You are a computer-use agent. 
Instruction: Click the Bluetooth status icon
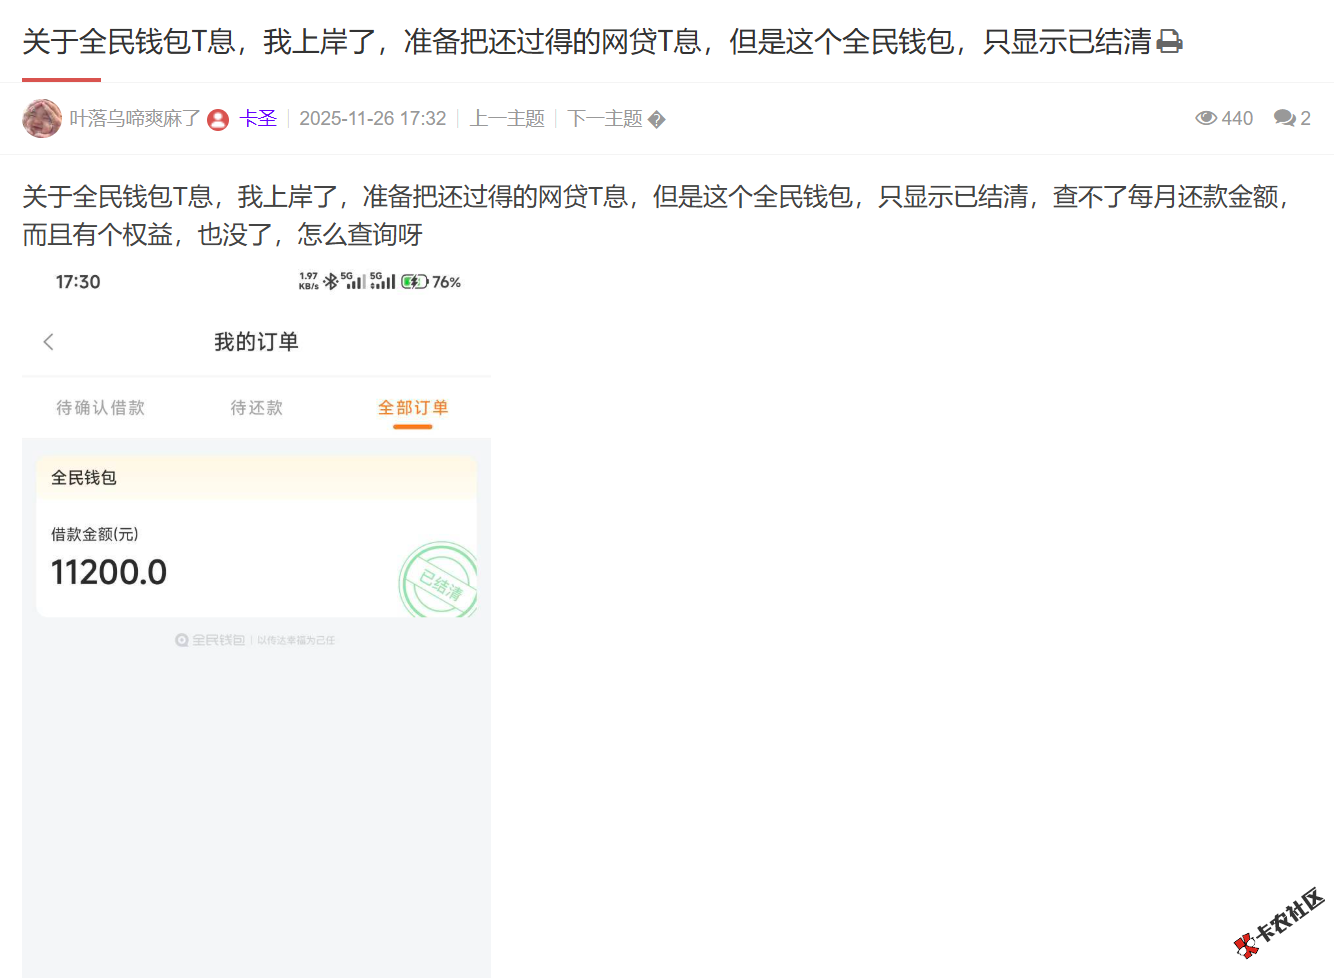tap(330, 282)
